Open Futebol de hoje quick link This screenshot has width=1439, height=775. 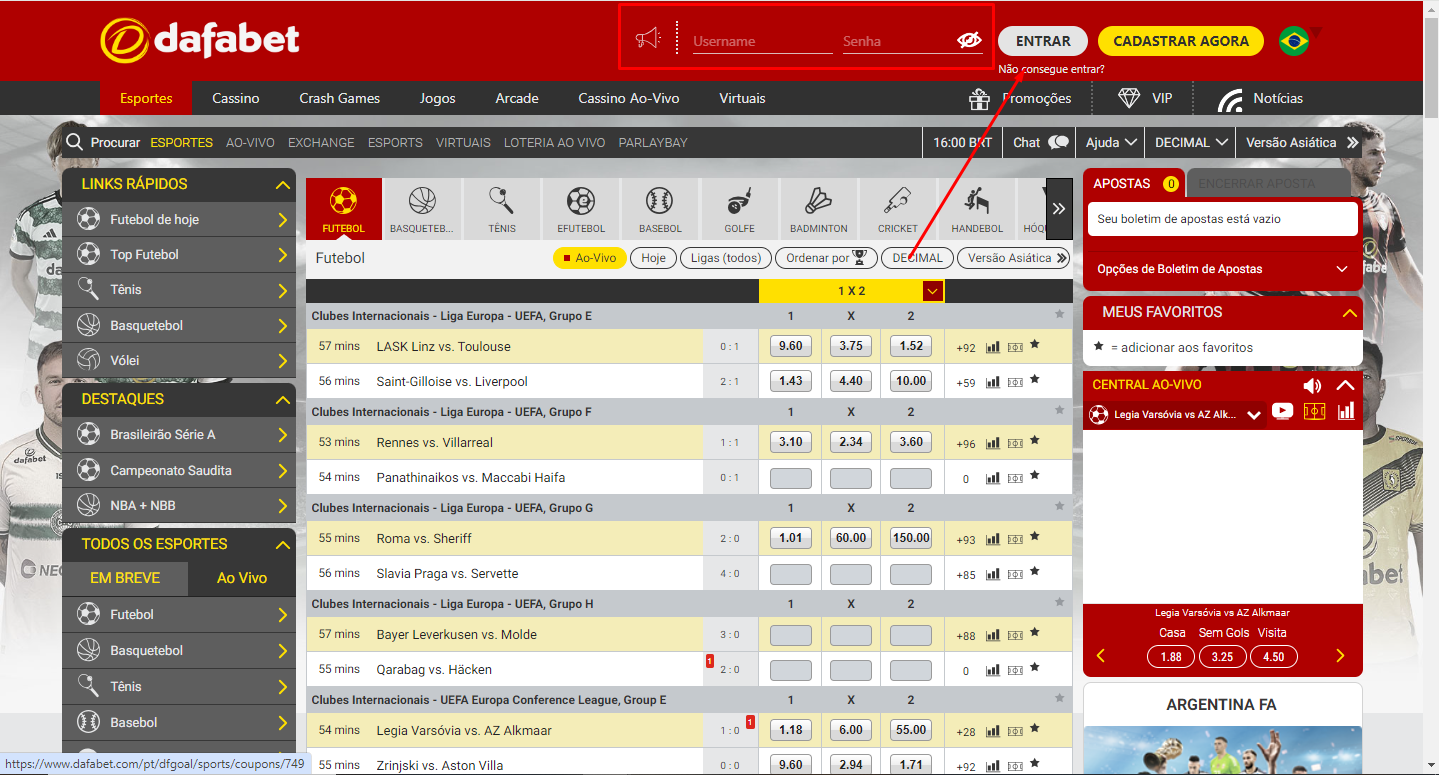179,219
